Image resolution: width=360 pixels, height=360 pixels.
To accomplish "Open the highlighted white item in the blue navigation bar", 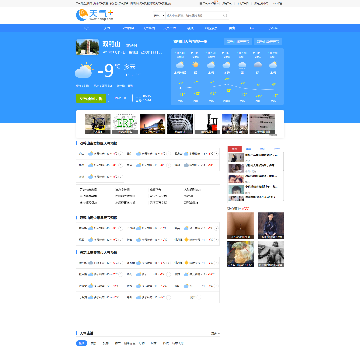I will [x=232, y=28].
